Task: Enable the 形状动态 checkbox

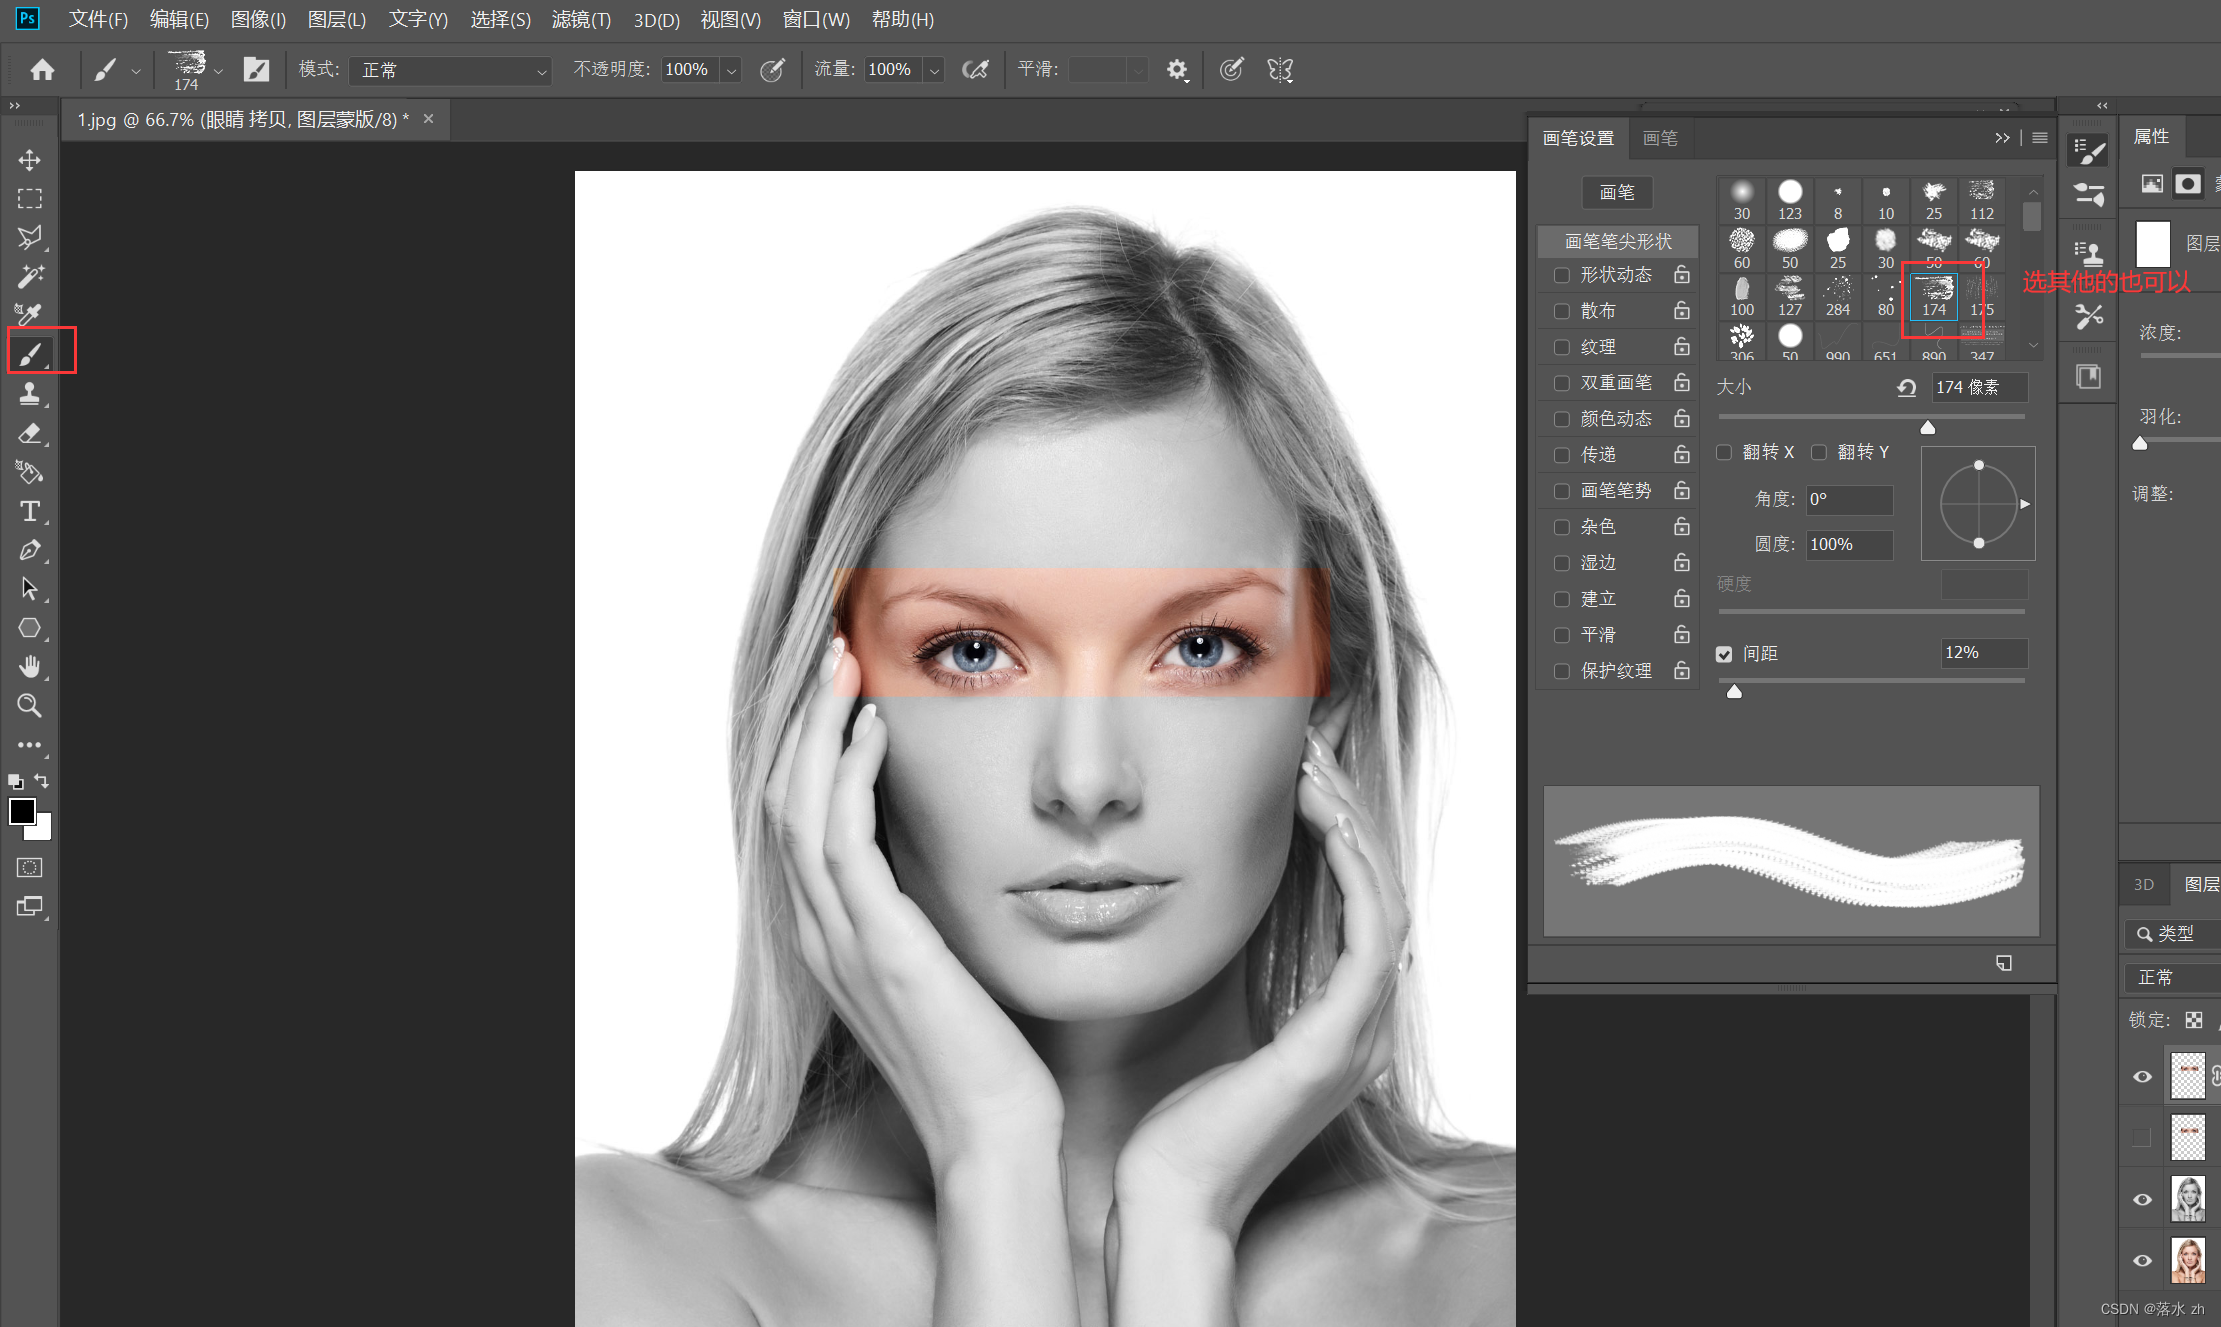Action: (1561, 275)
